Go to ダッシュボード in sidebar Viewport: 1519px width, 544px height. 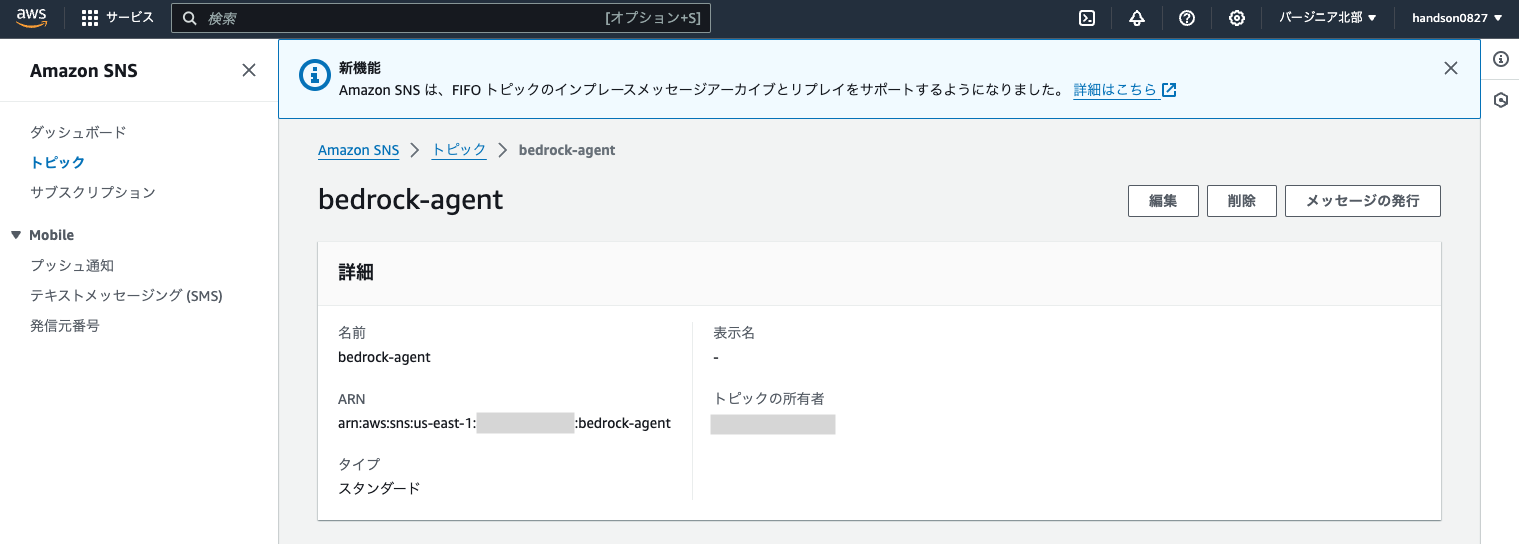tap(78, 132)
